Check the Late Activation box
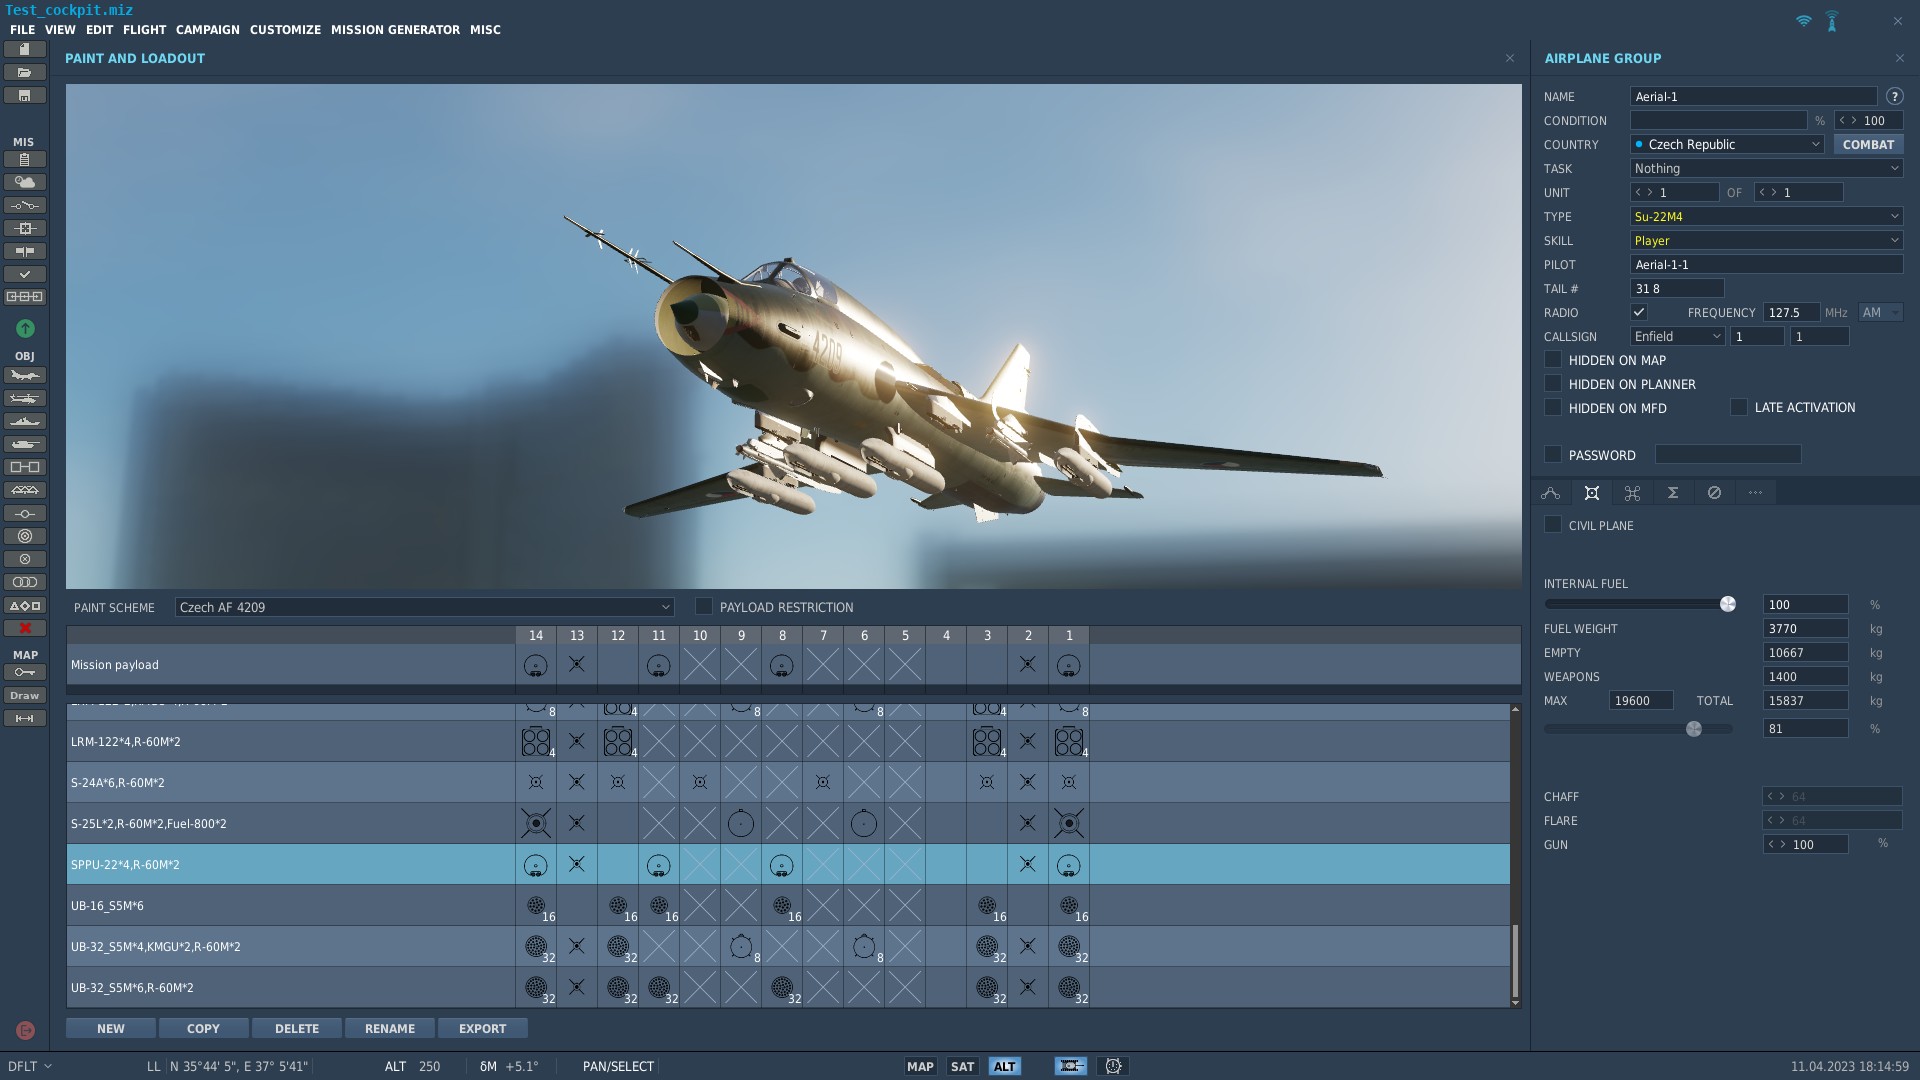 pyautogui.click(x=1739, y=407)
